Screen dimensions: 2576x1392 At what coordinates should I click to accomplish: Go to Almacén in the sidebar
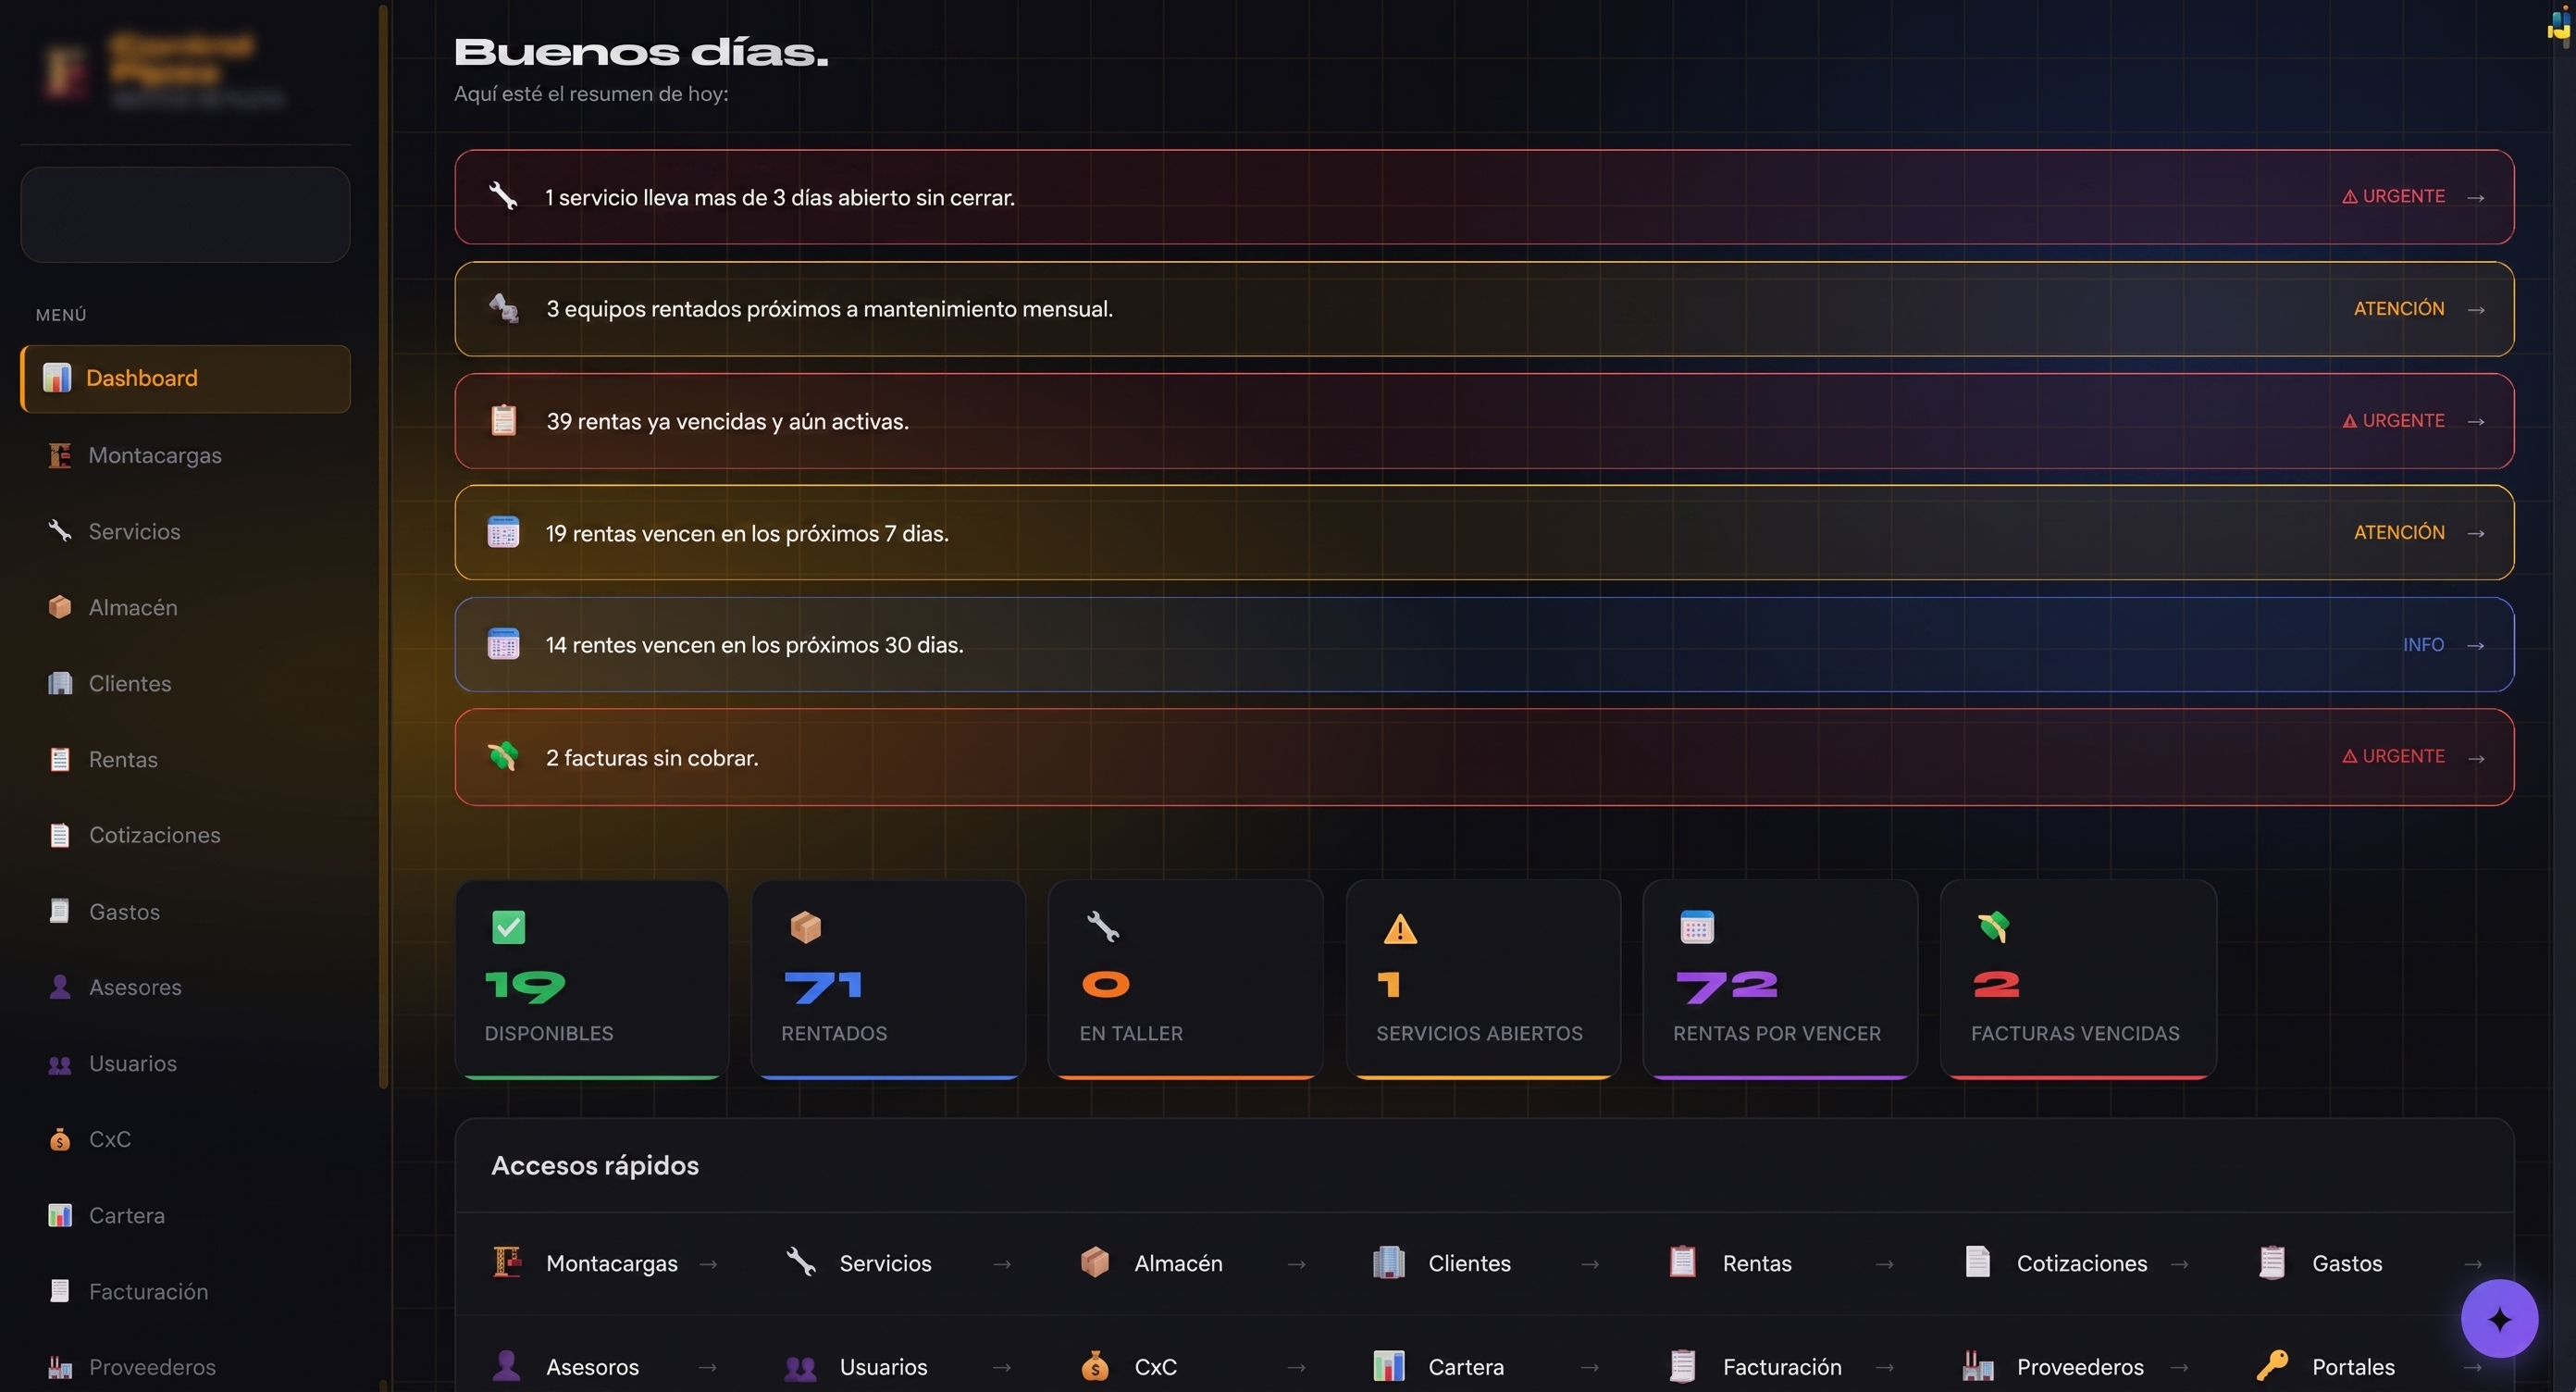pyautogui.click(x=185, y=607)
